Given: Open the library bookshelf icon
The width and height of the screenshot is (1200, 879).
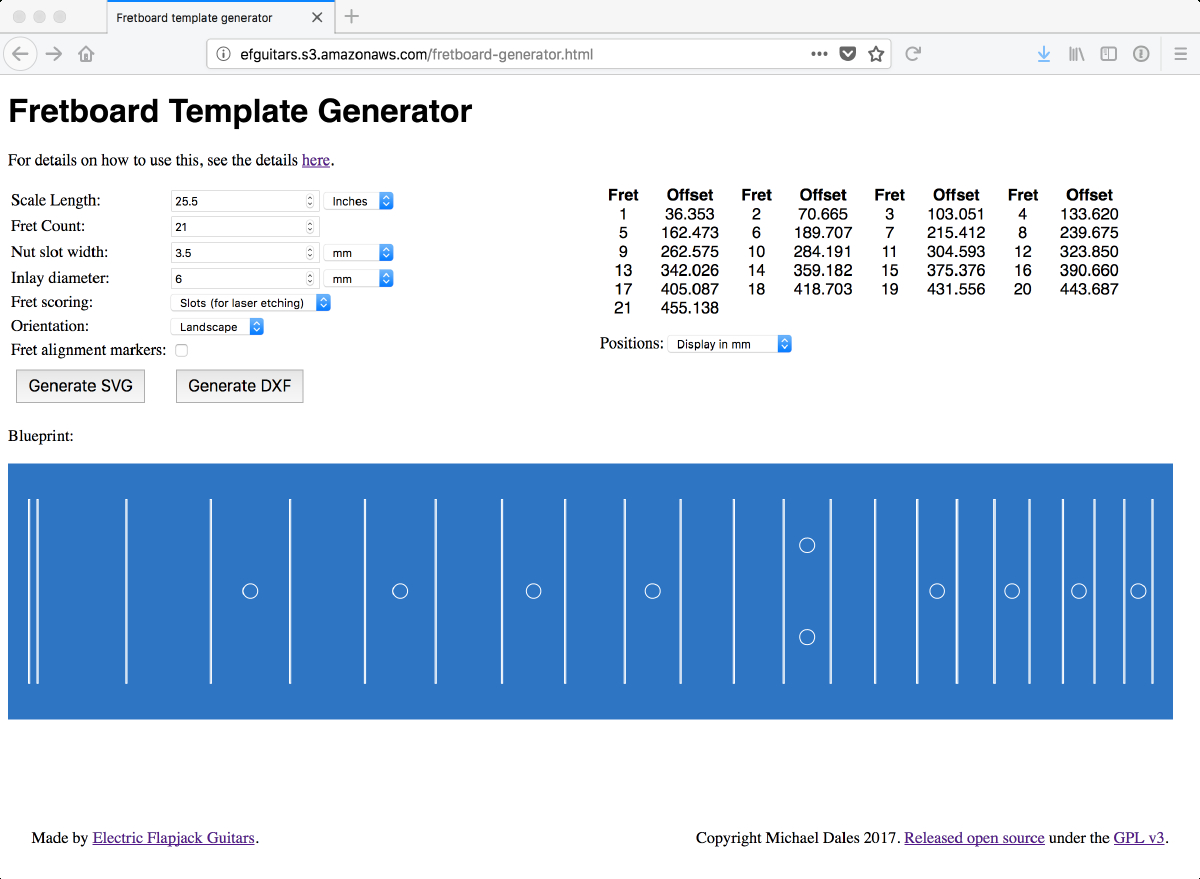Looking at the screenshot, I should pos(1076,54).
